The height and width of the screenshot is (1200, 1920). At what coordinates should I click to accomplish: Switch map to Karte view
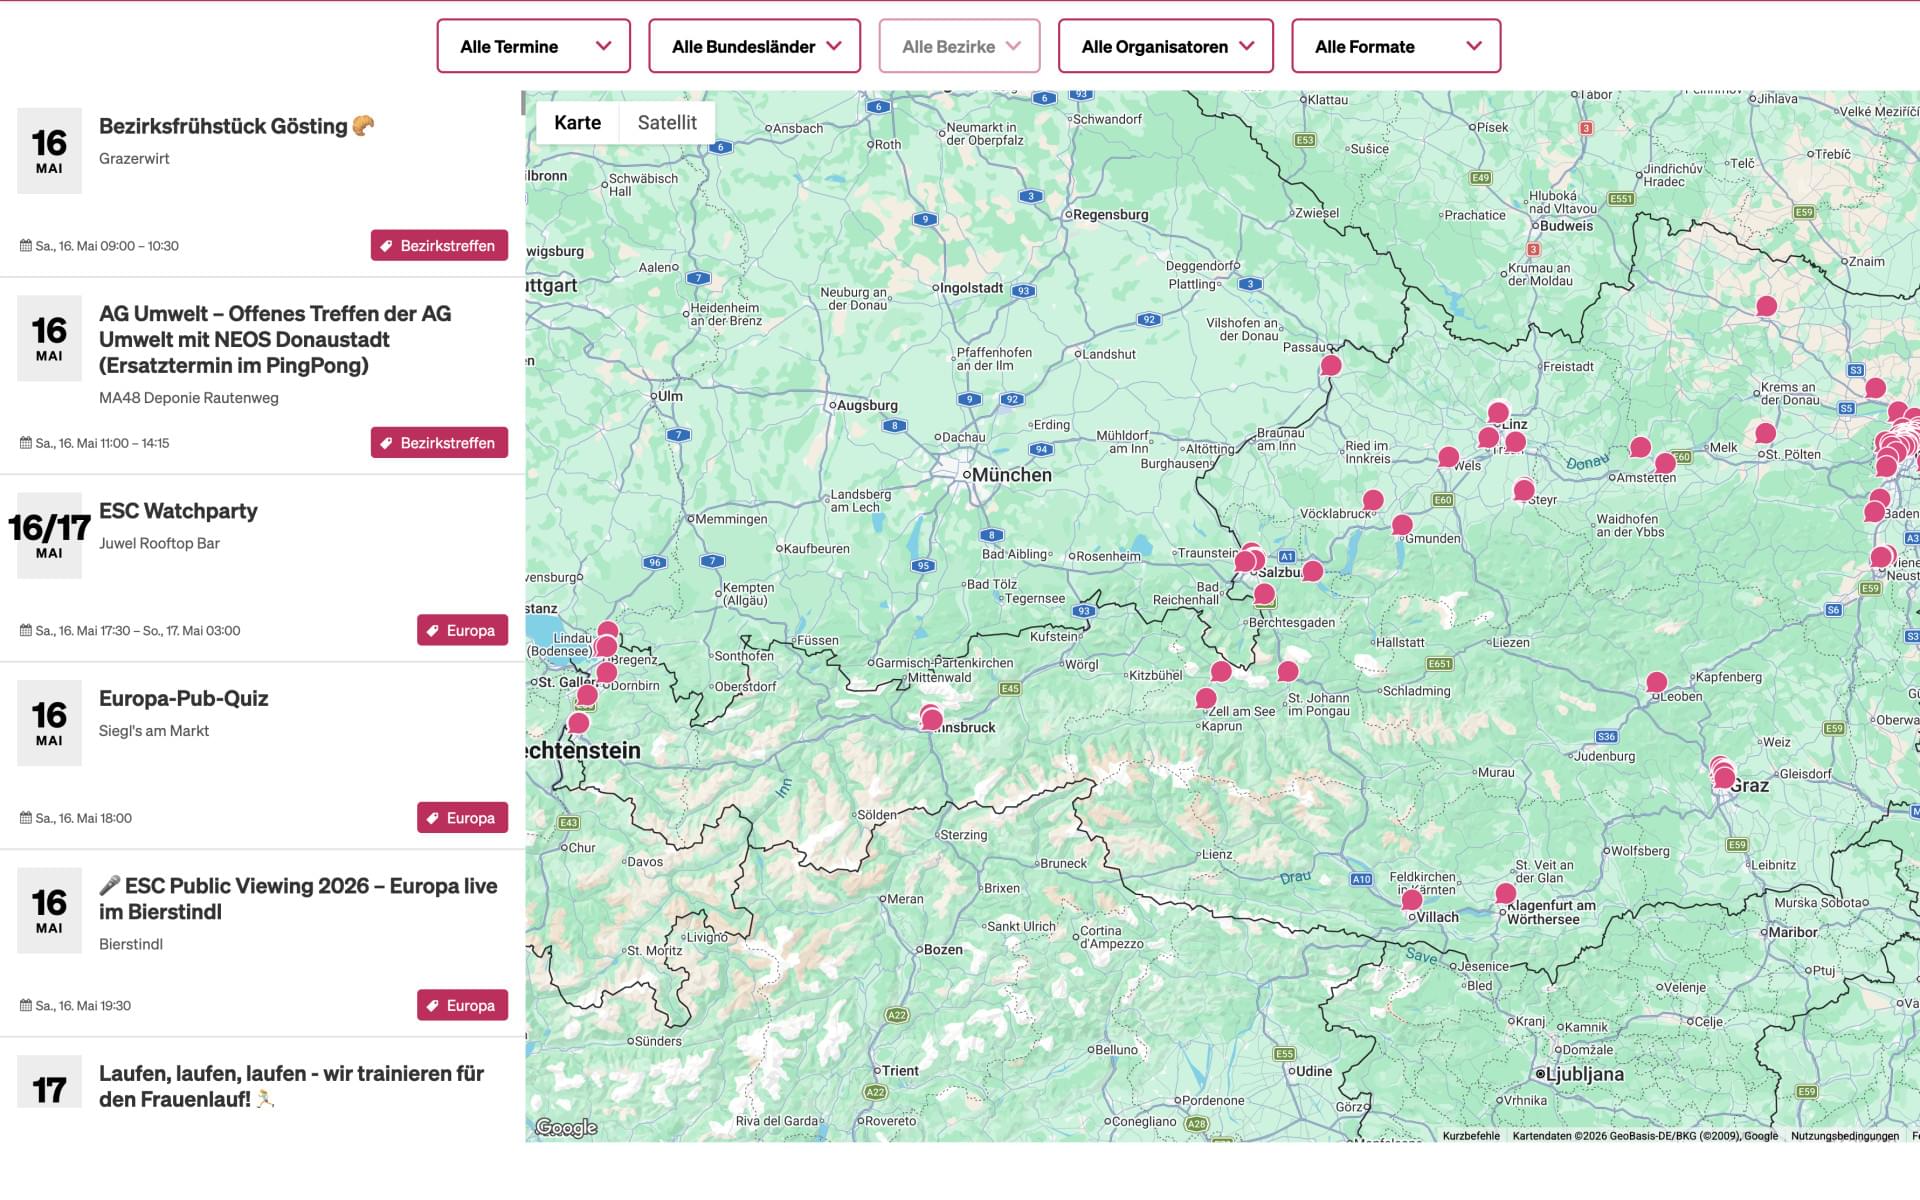(x=578, y=122)
